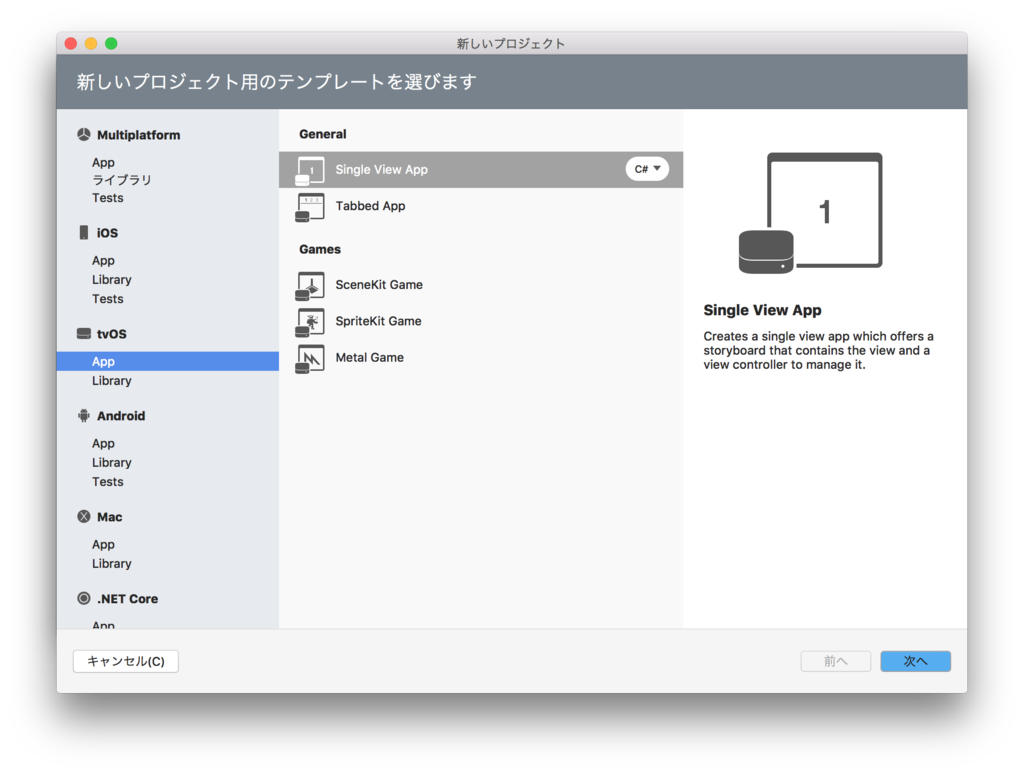Choose Metal Game template

pyautogui.click(x=481, y=358)
